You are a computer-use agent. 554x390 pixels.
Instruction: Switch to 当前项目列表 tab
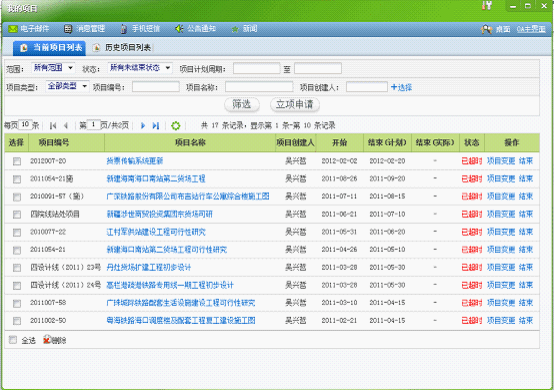click(x=49, y=48)
